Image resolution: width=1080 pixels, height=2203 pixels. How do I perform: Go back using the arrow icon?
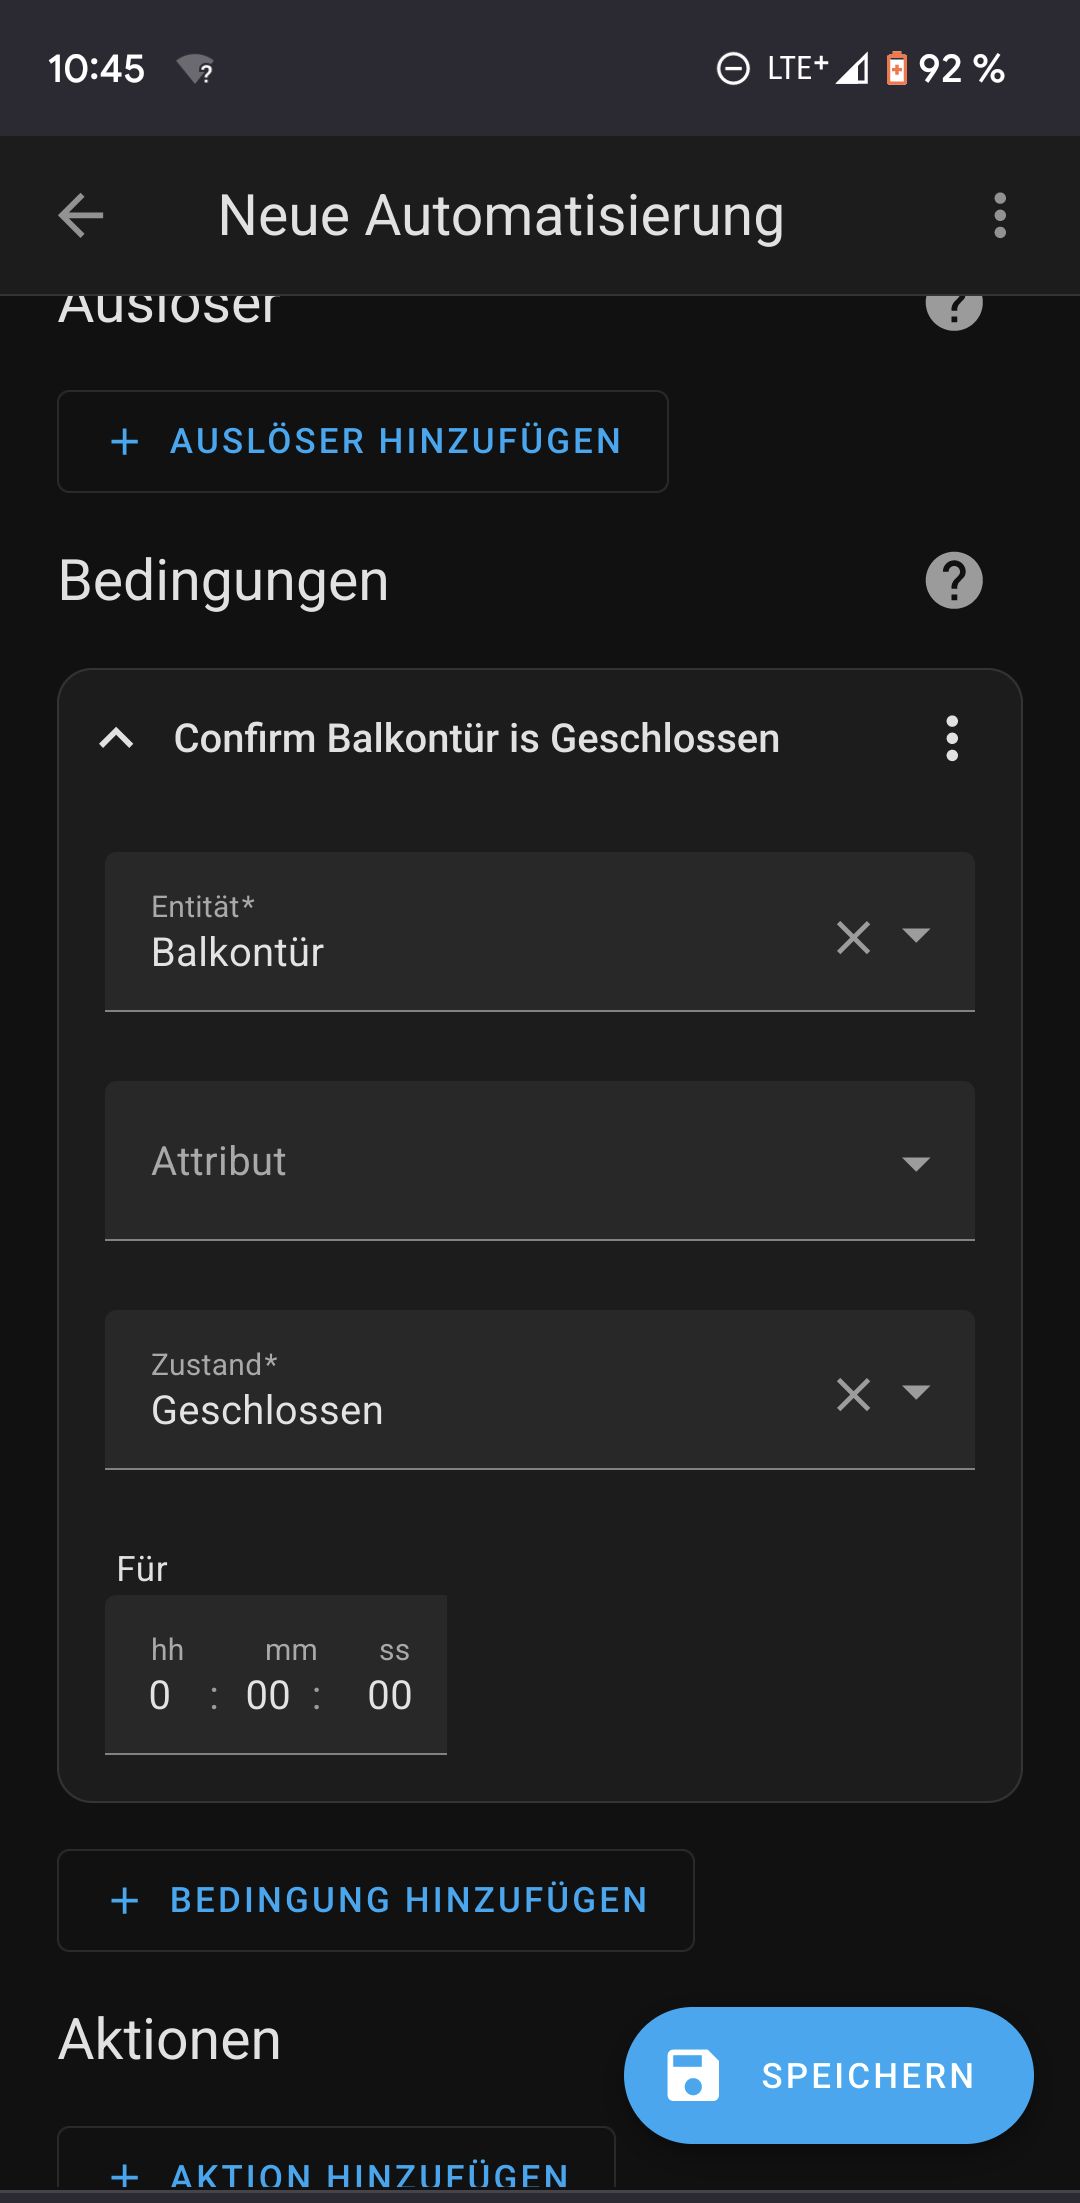(x=81, y=215)
